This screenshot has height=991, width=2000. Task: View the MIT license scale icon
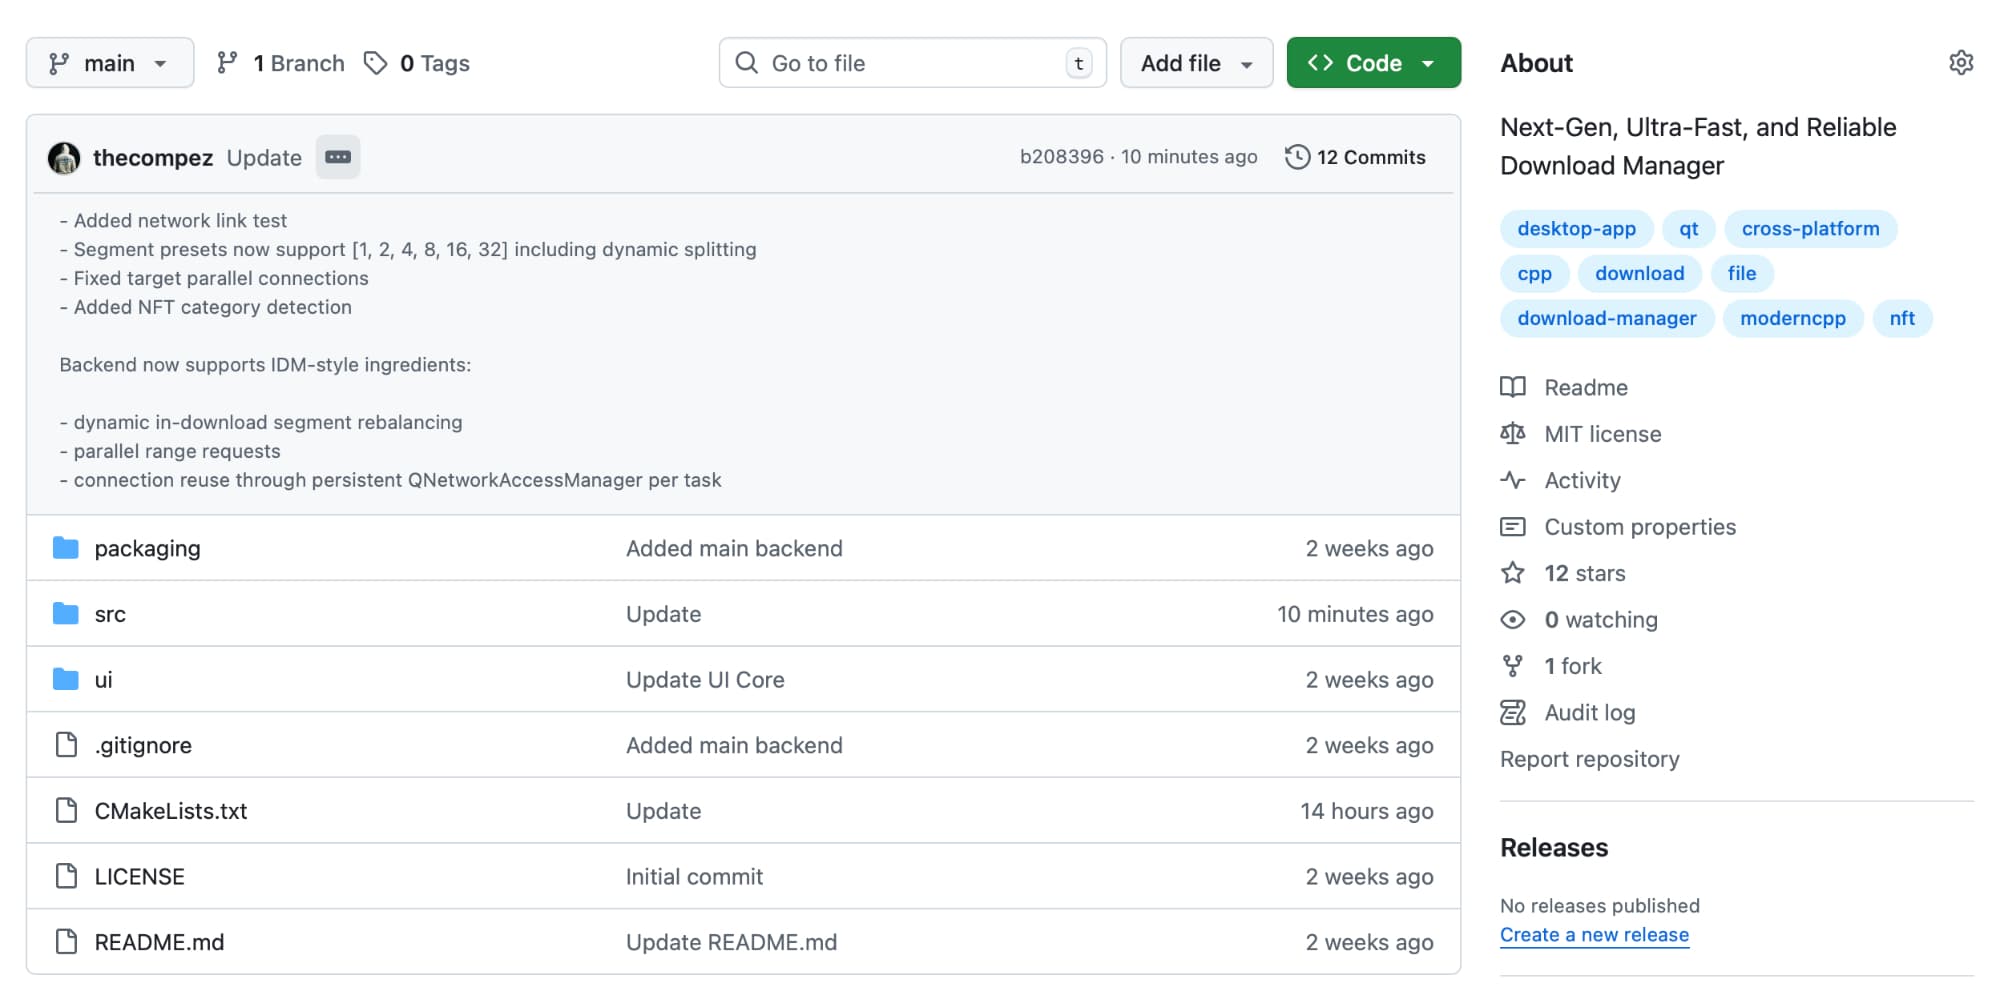[1513, 434]
